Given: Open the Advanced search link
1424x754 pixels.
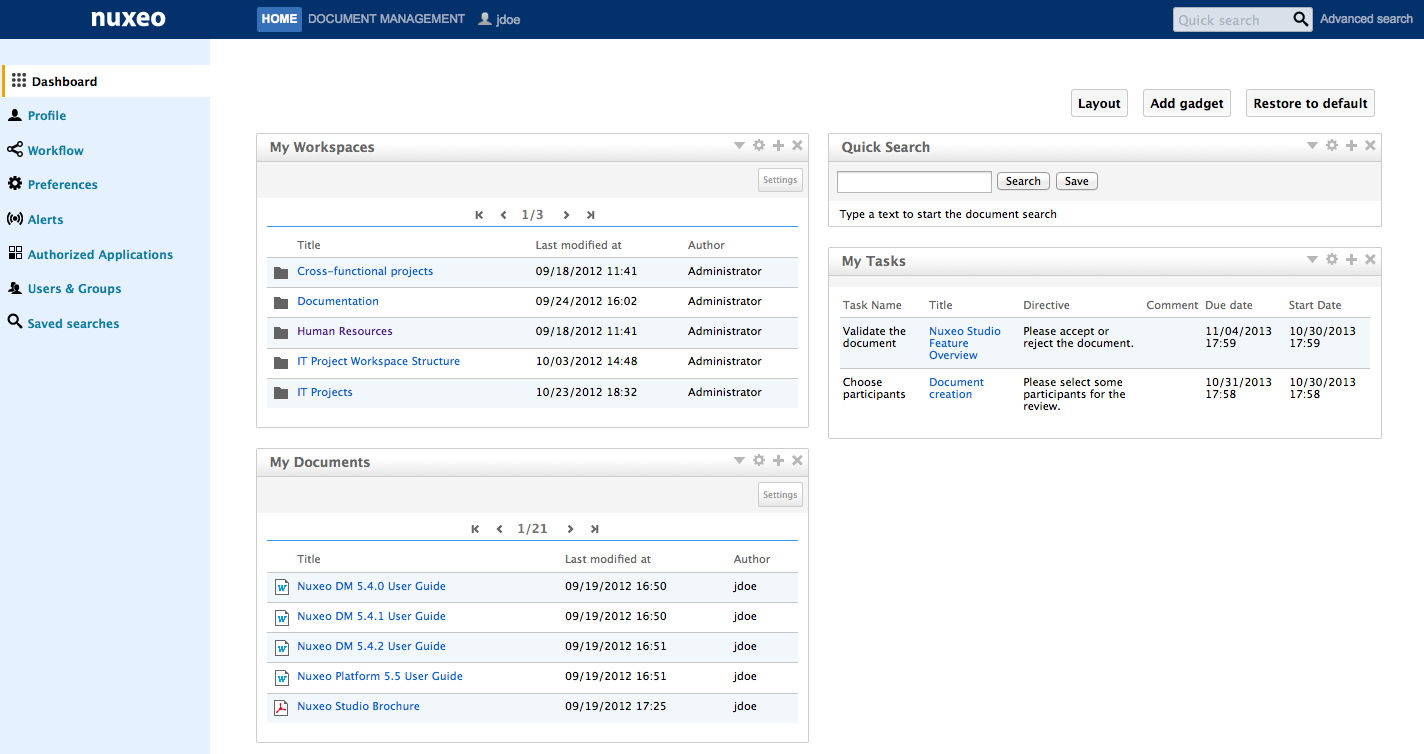Looking at the screenshot, I should [x=1366, y=19].
